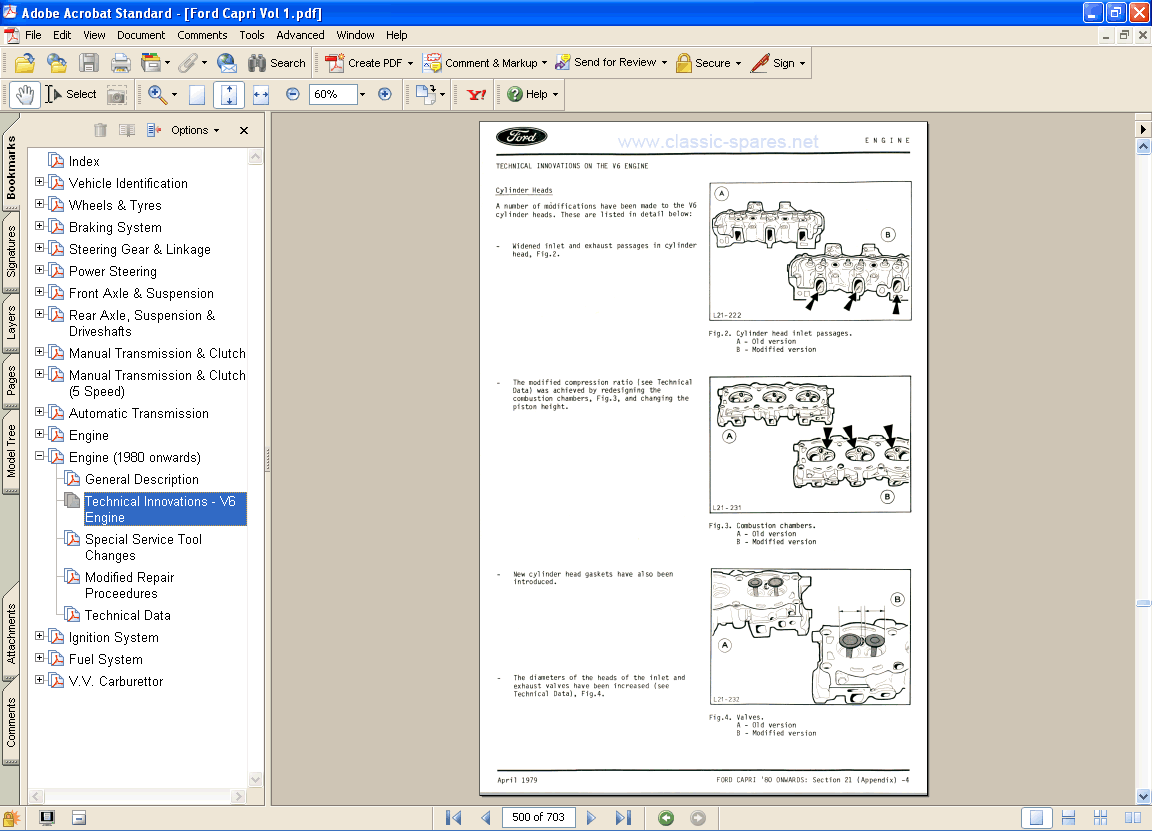Switch to the Pages side tab

[x=11, y=381]
